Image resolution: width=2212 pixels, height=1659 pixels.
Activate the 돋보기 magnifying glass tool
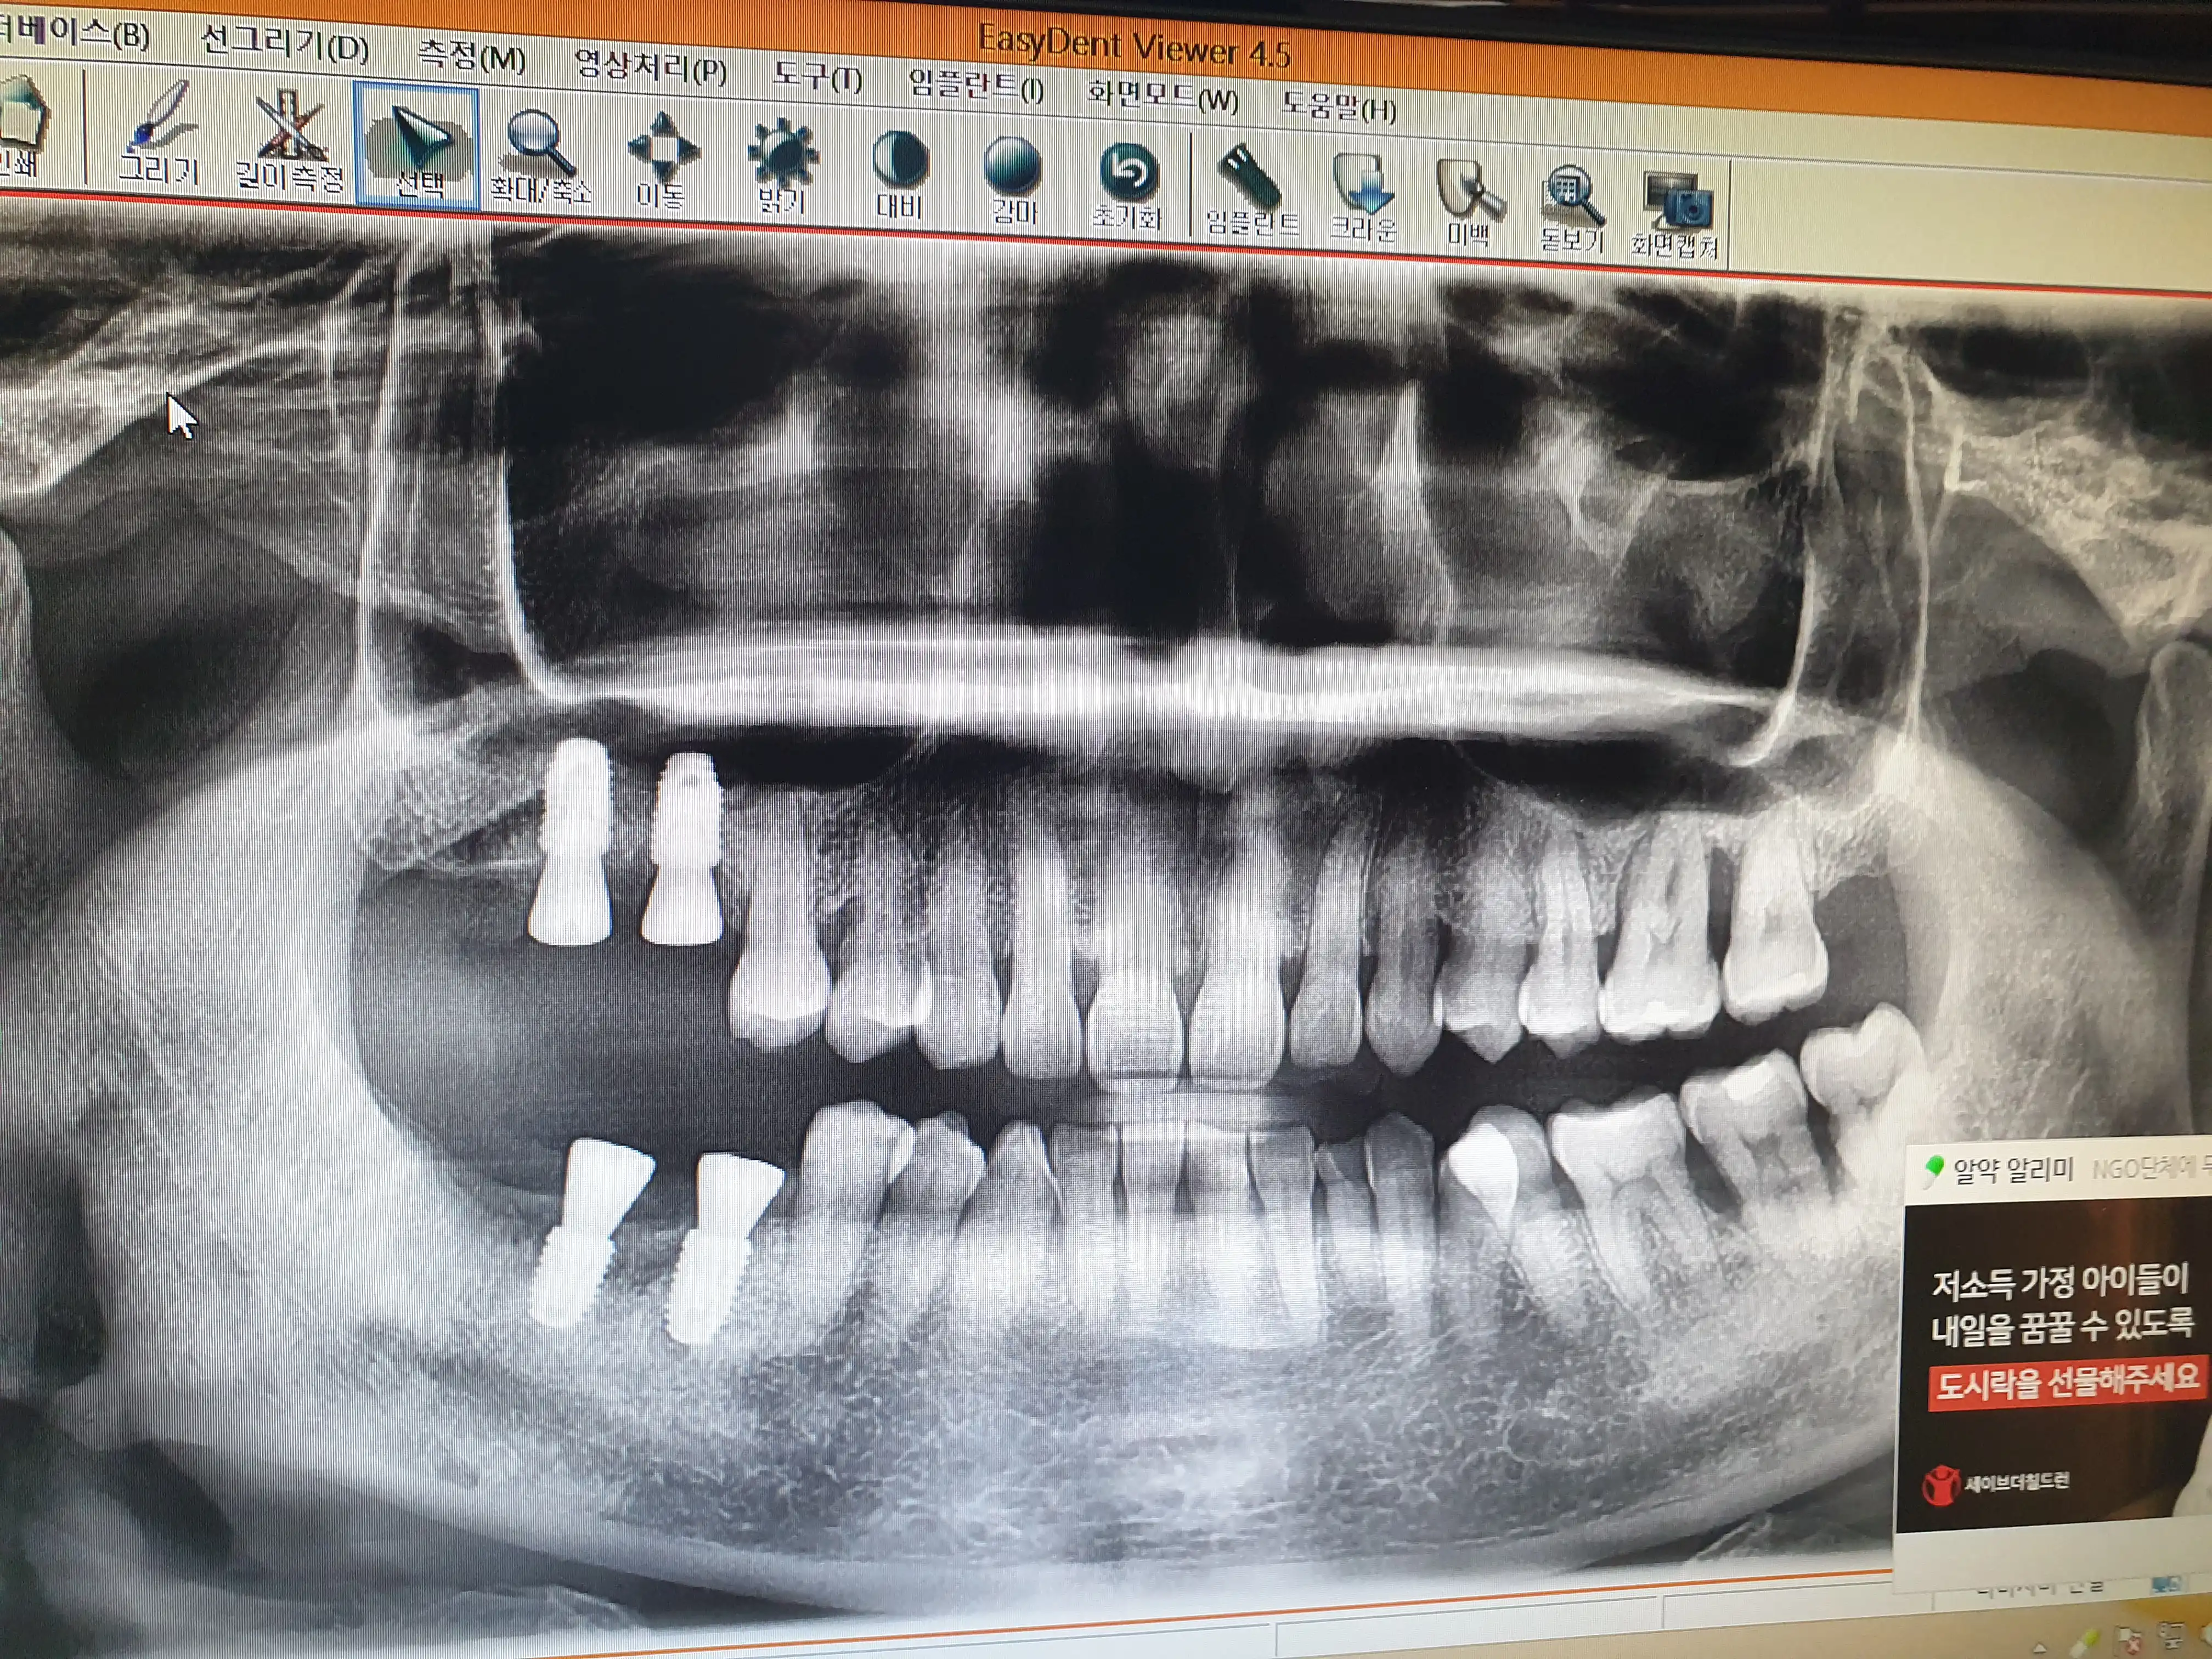tap(1573, 208)
